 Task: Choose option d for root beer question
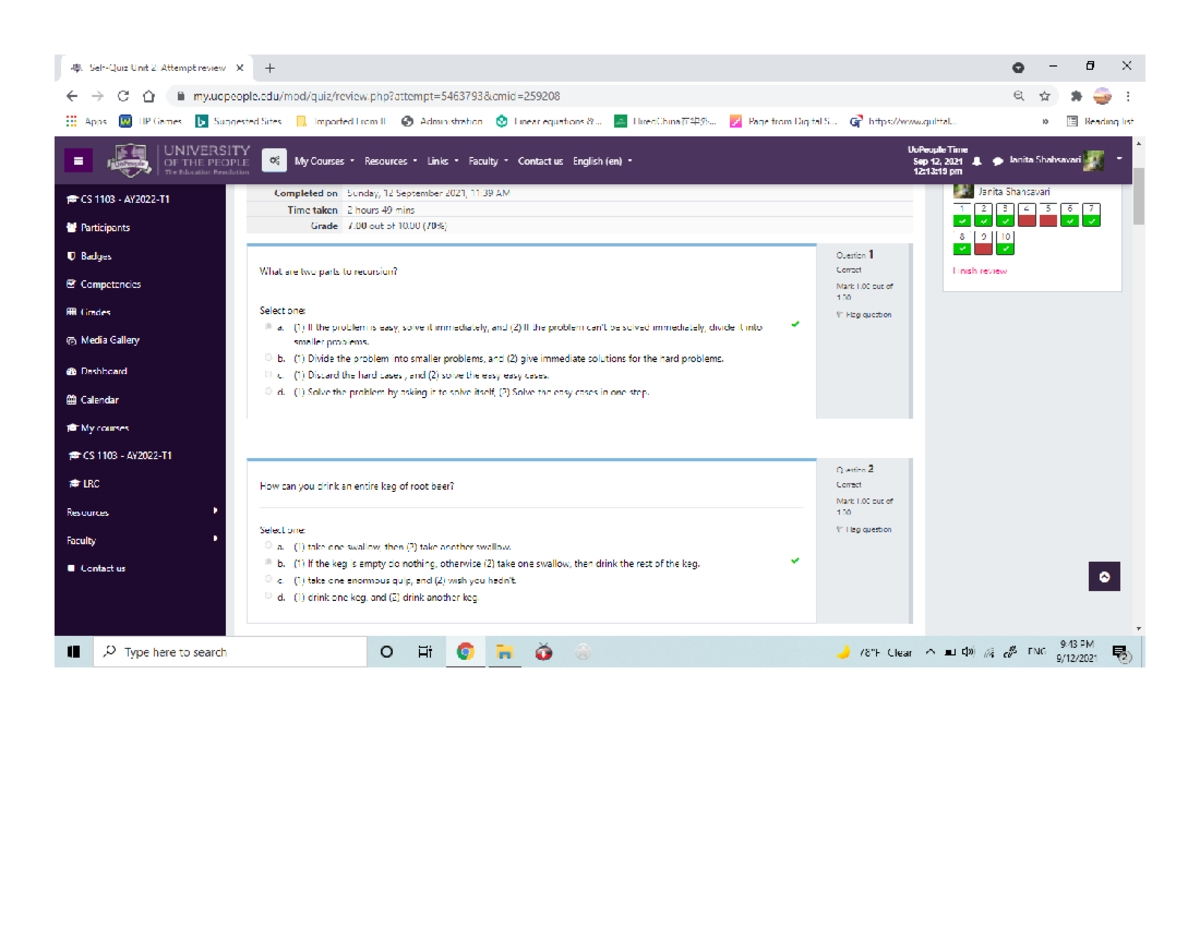pos(269,597)
